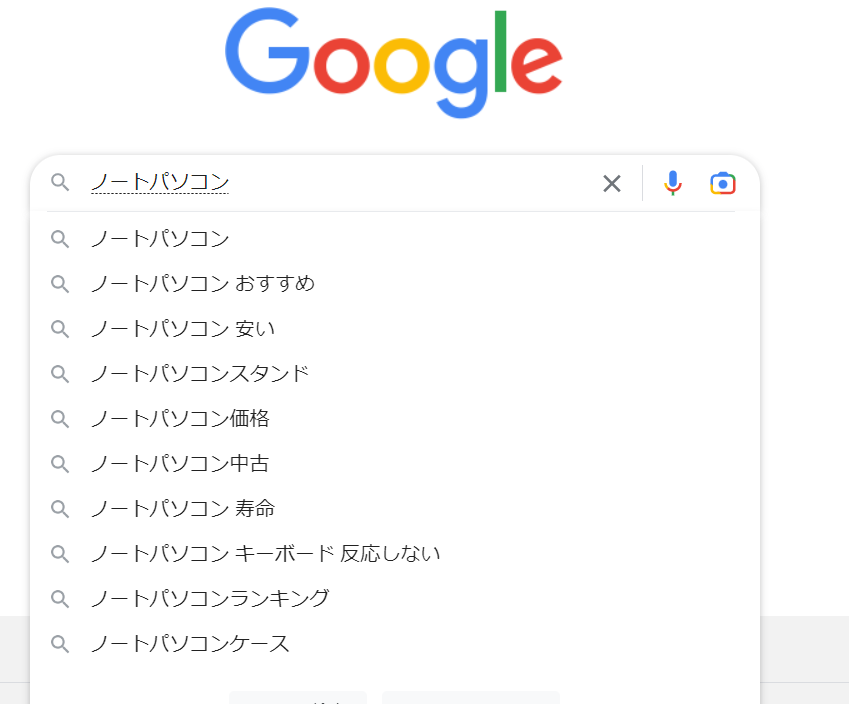Pick suggestion ノートパソコンスタンド
Image resolution: width=849 pixels, height=704 pixels.
tap(200, 374)
